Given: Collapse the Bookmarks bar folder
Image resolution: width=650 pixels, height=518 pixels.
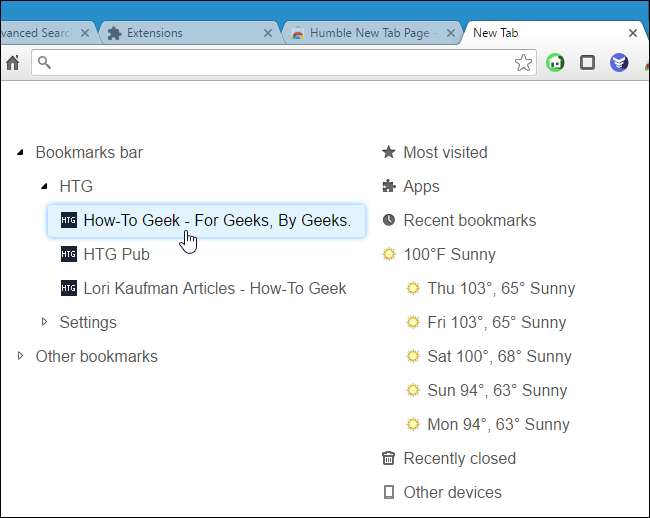Looking at the screenshot, I should coord(21,153).
